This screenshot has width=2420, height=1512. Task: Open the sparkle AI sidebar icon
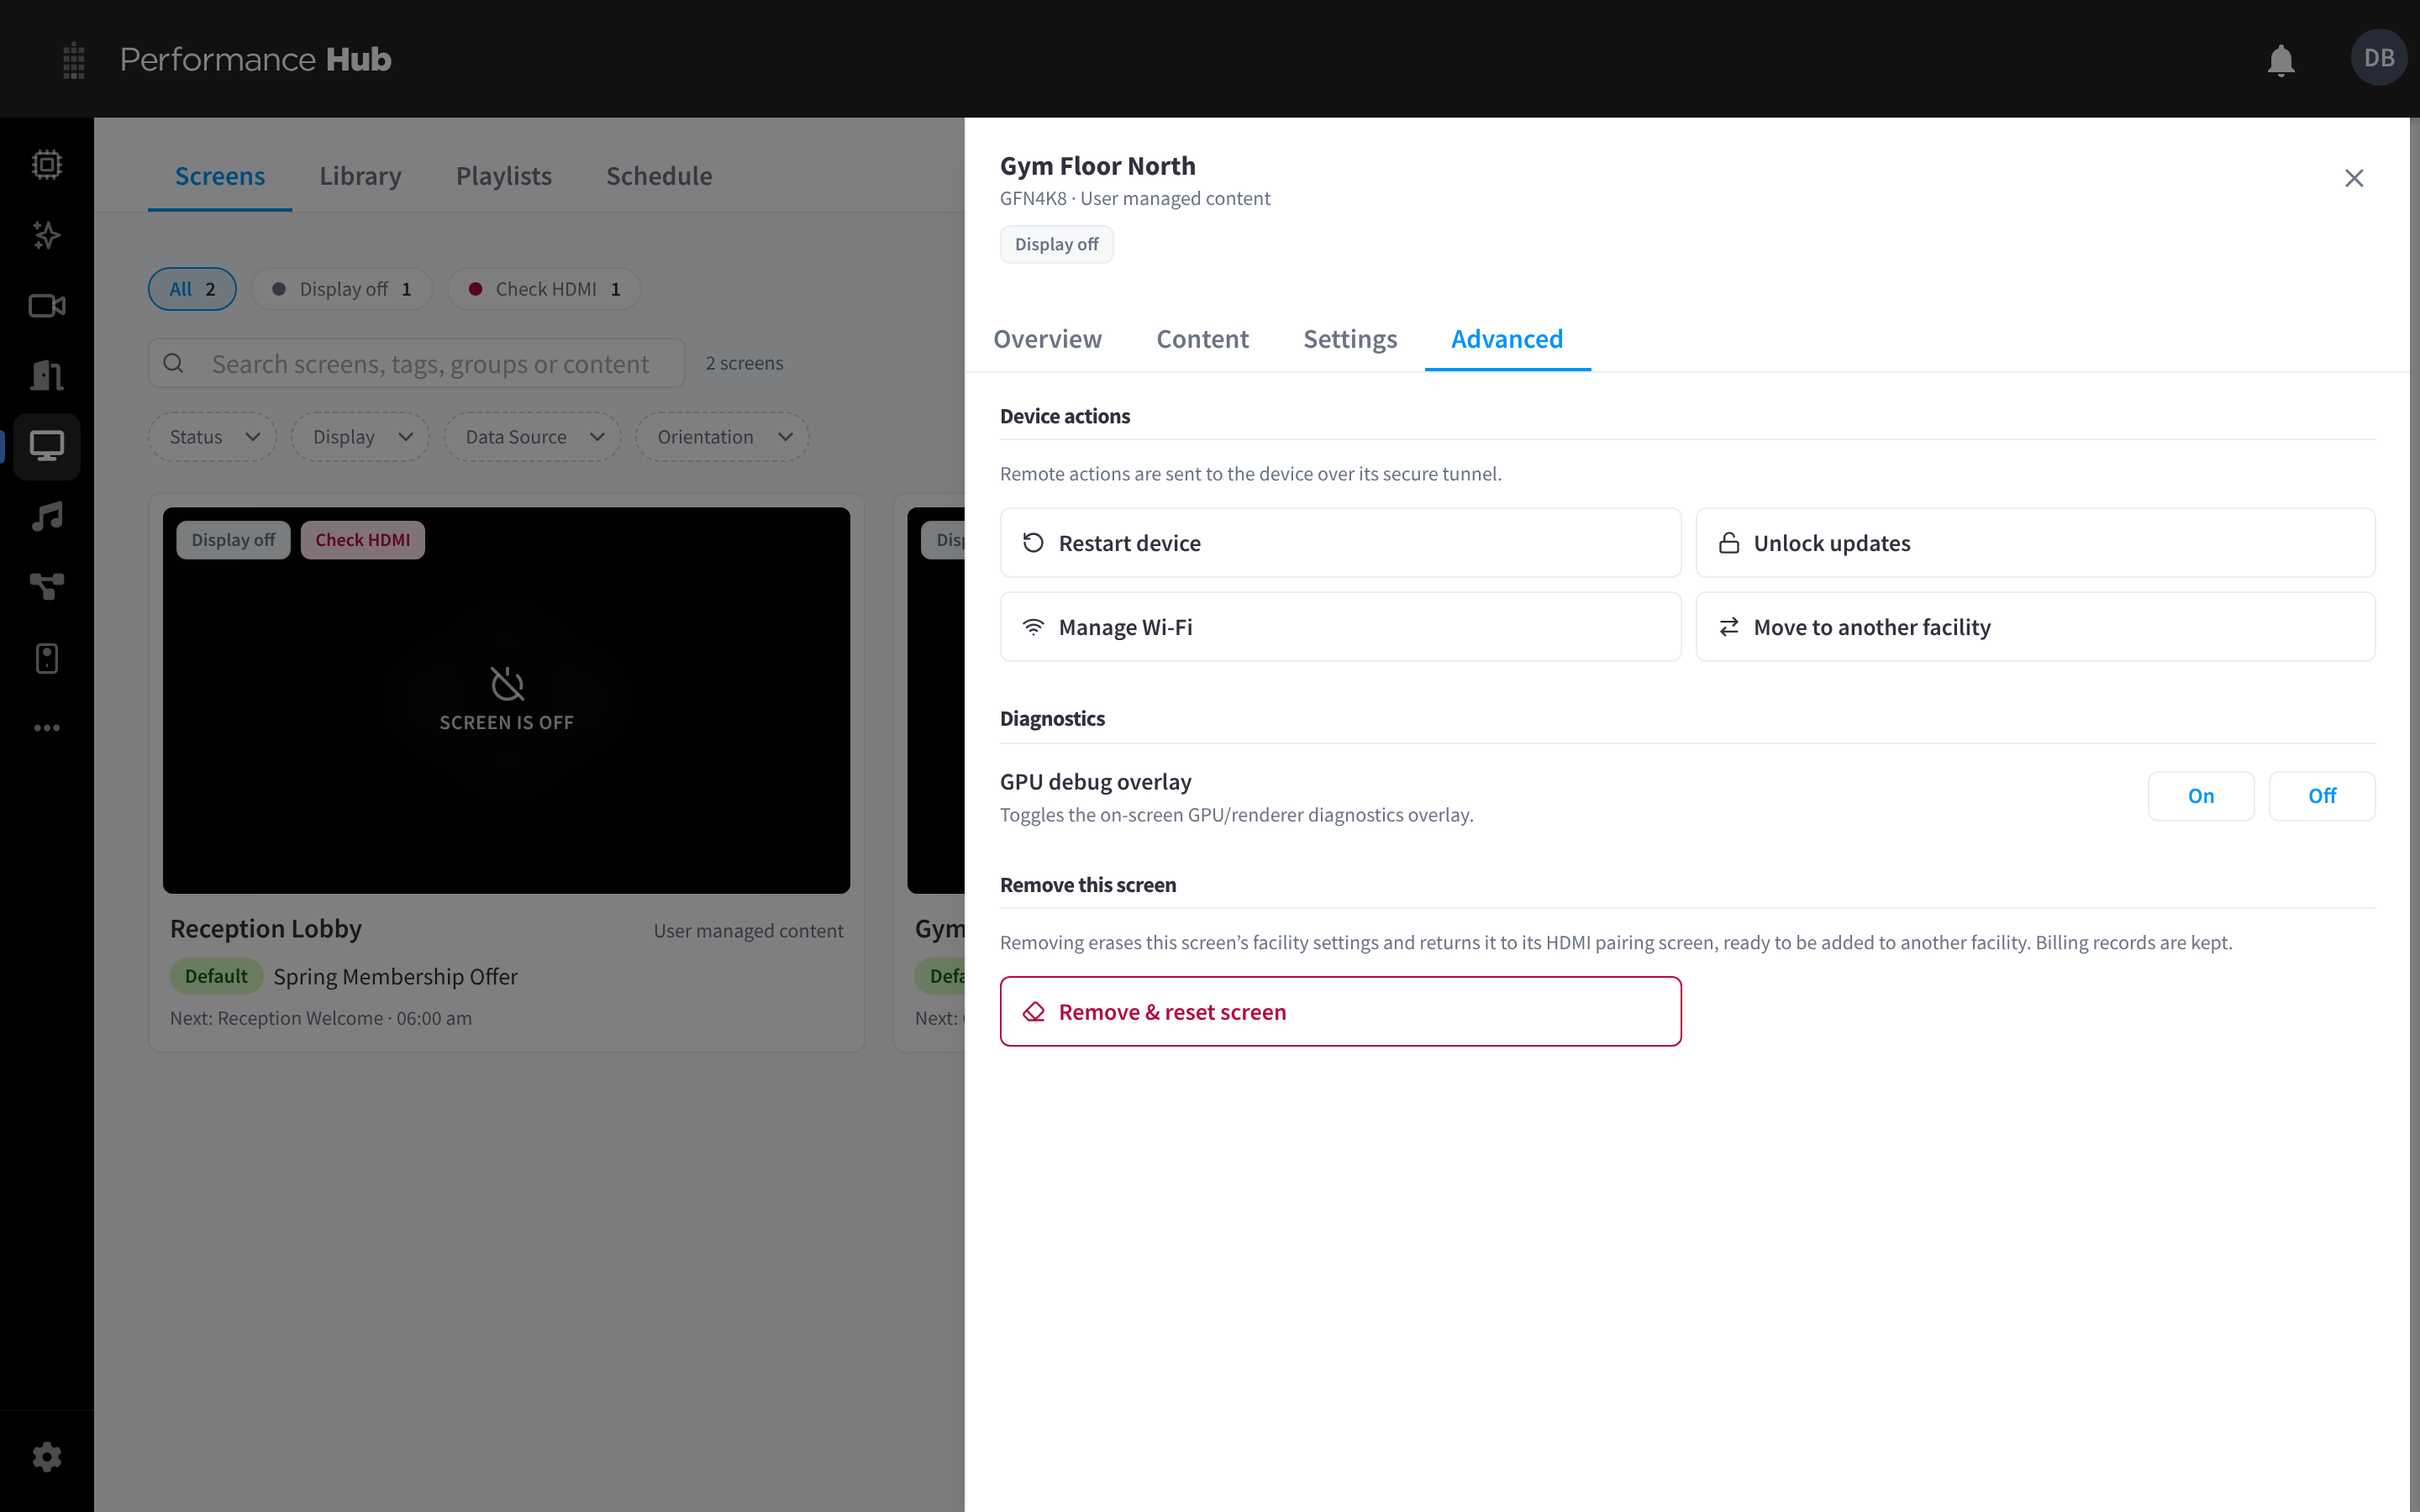[x=47, y=235]
